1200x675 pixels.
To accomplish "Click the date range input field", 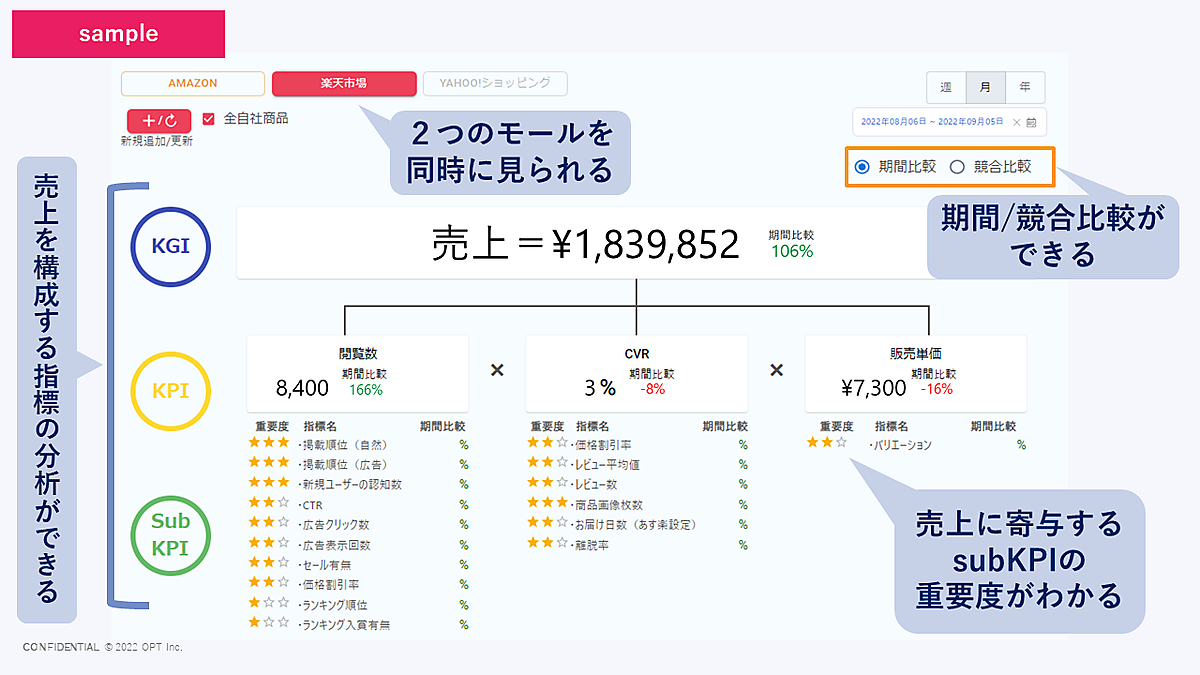I will click(x=930, y=122).
